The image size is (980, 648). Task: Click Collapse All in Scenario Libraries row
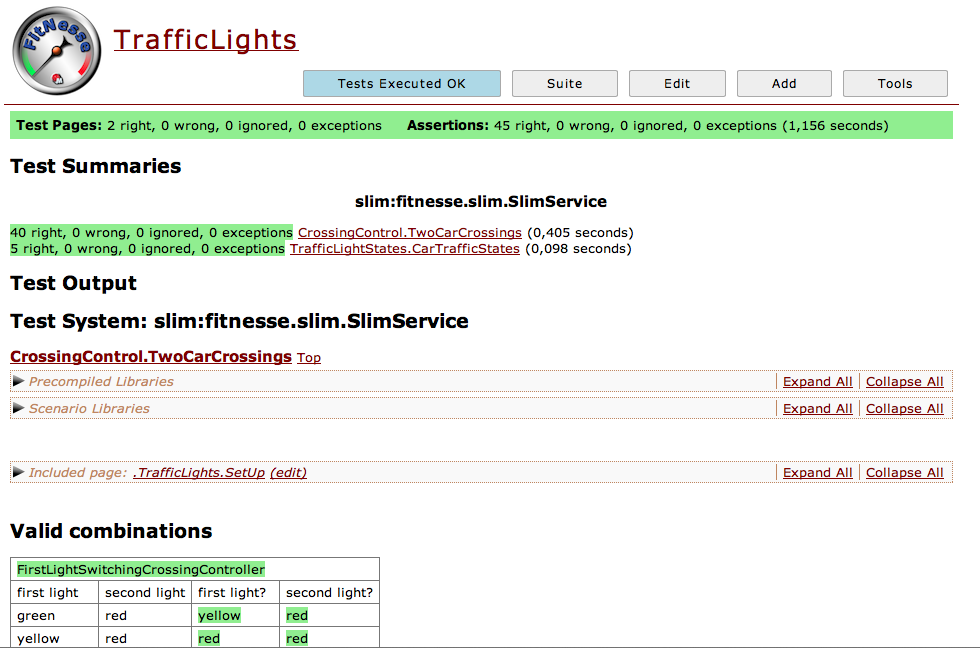click(904, 409)
